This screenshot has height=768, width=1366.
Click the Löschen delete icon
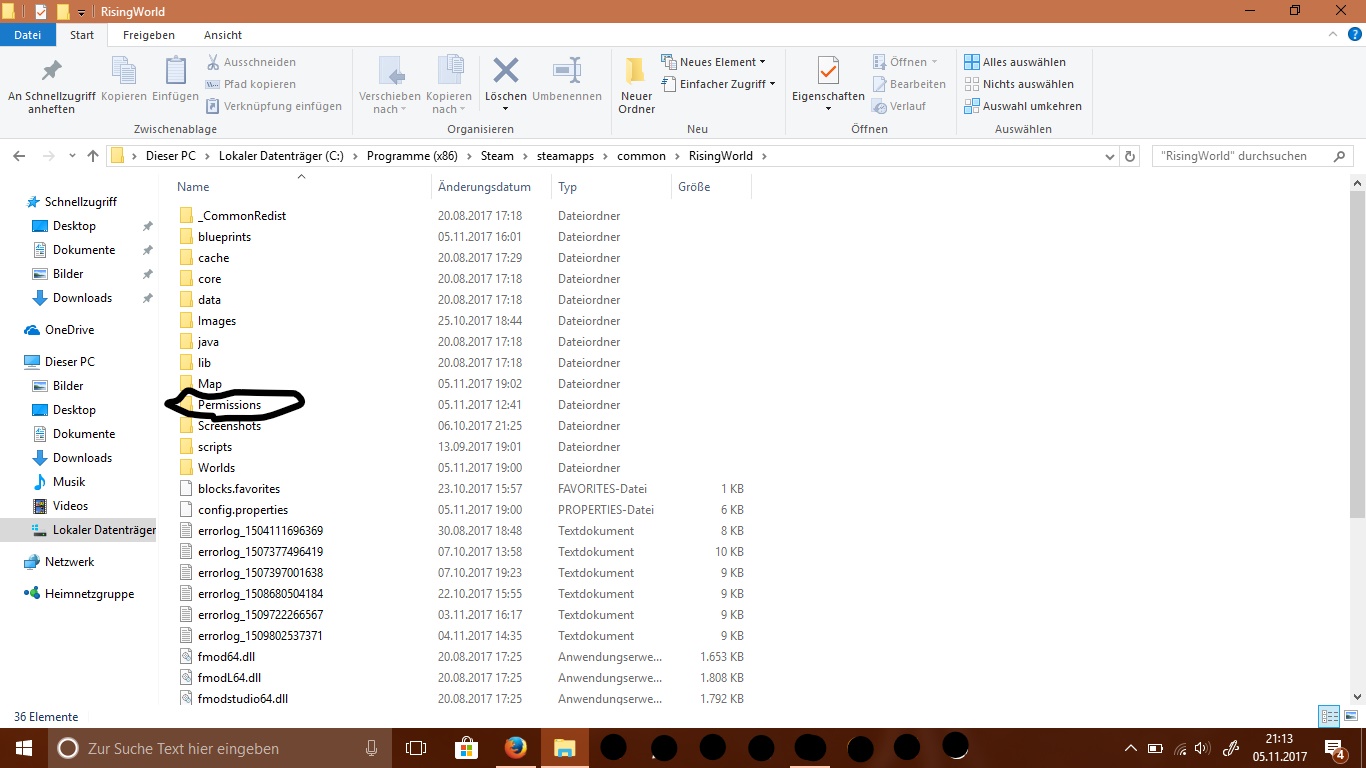pos(505,73)
